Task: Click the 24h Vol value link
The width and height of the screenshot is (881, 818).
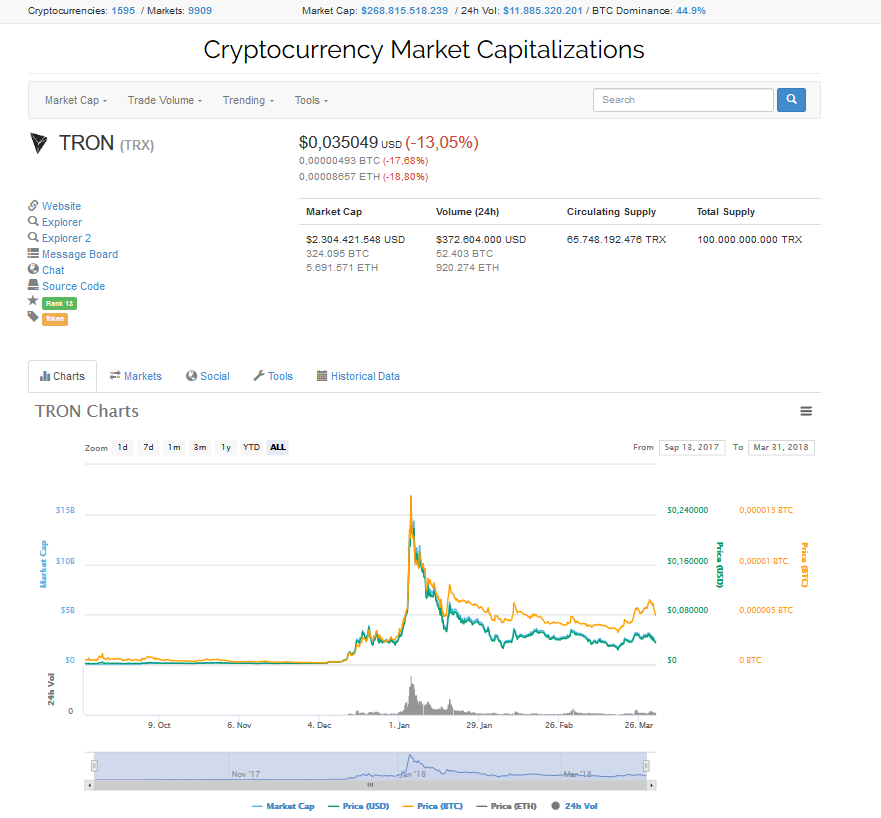Action: click(x=543, y=11)
